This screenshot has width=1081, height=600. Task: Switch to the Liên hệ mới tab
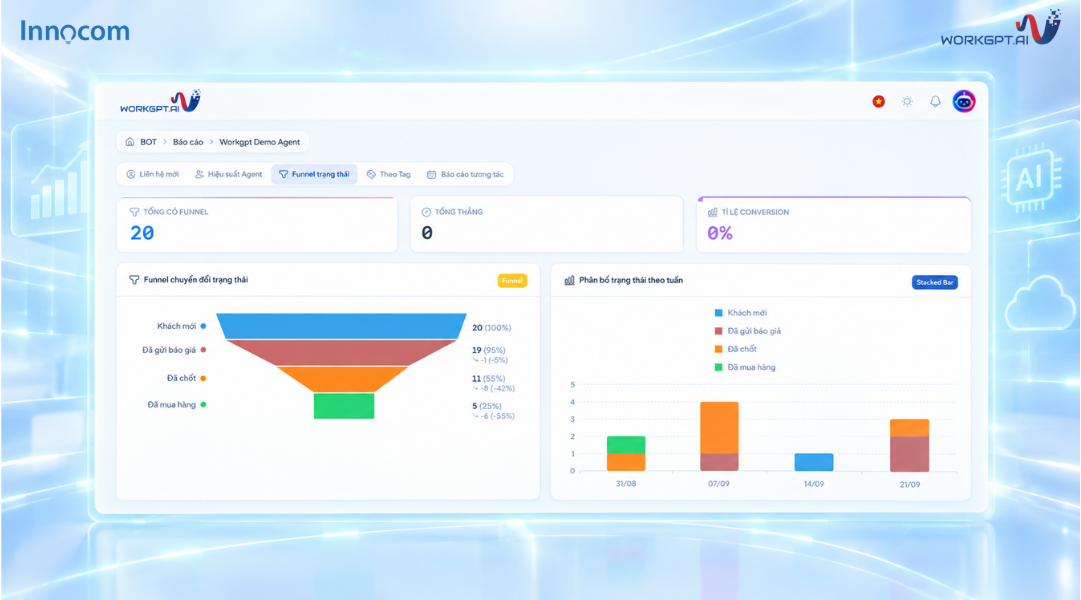coord(152,174)
